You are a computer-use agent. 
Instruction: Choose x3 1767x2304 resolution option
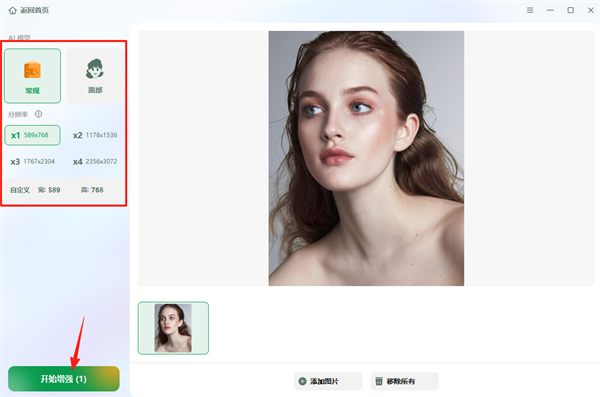33,162
